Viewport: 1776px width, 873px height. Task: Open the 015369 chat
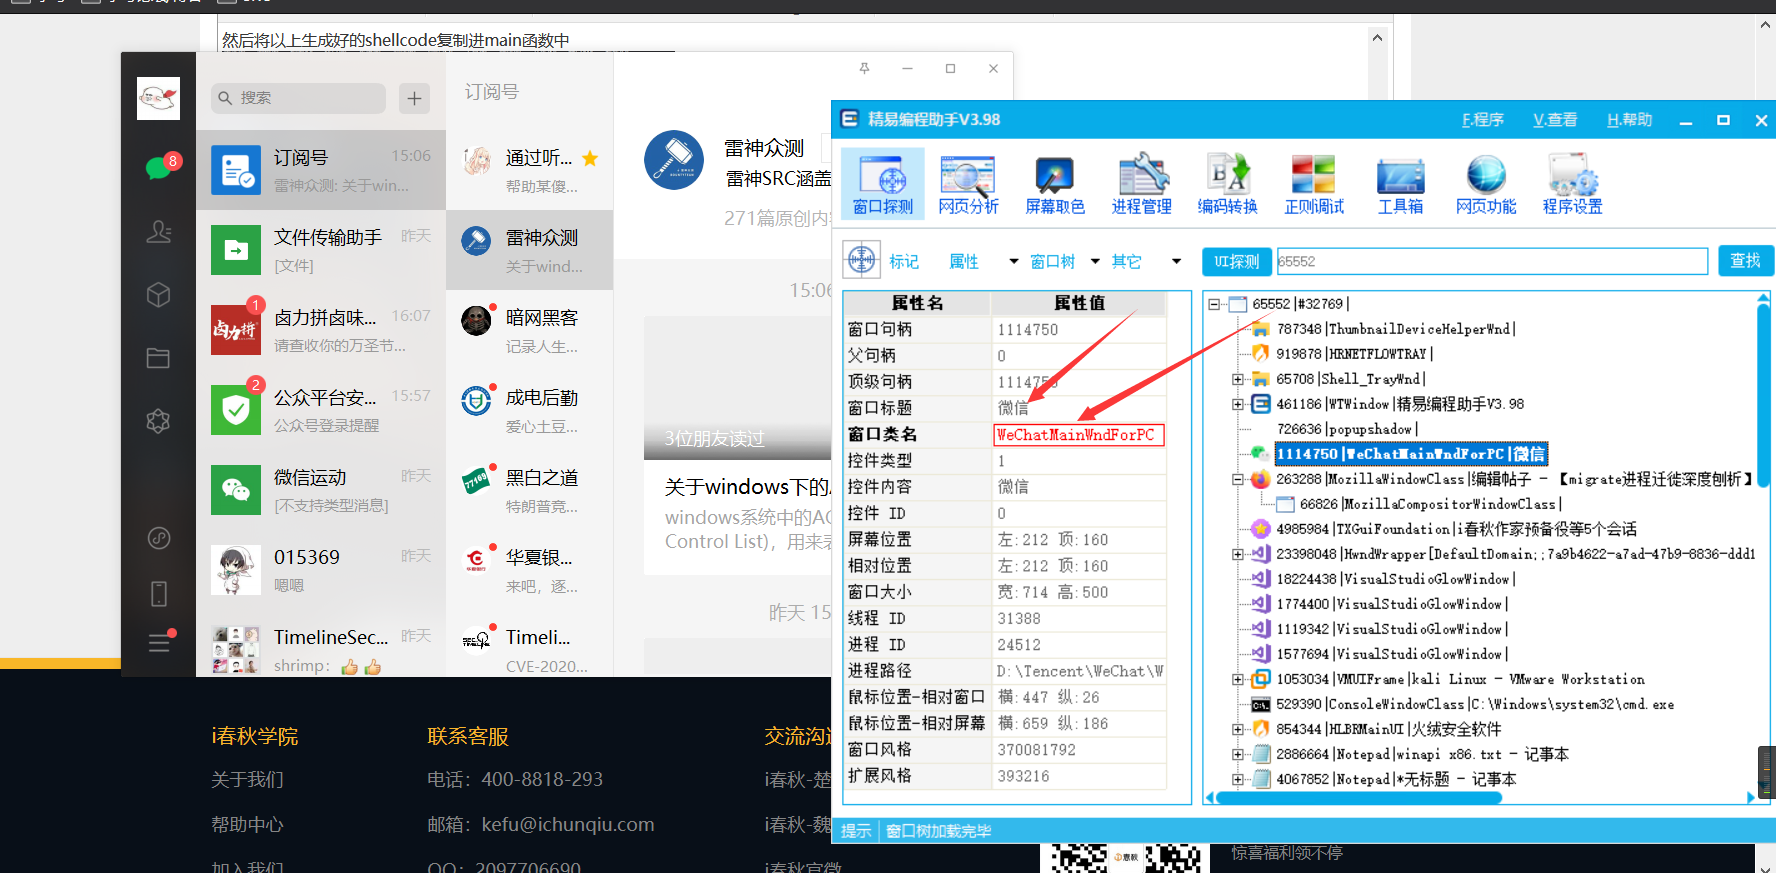click(x=321, y=570)
